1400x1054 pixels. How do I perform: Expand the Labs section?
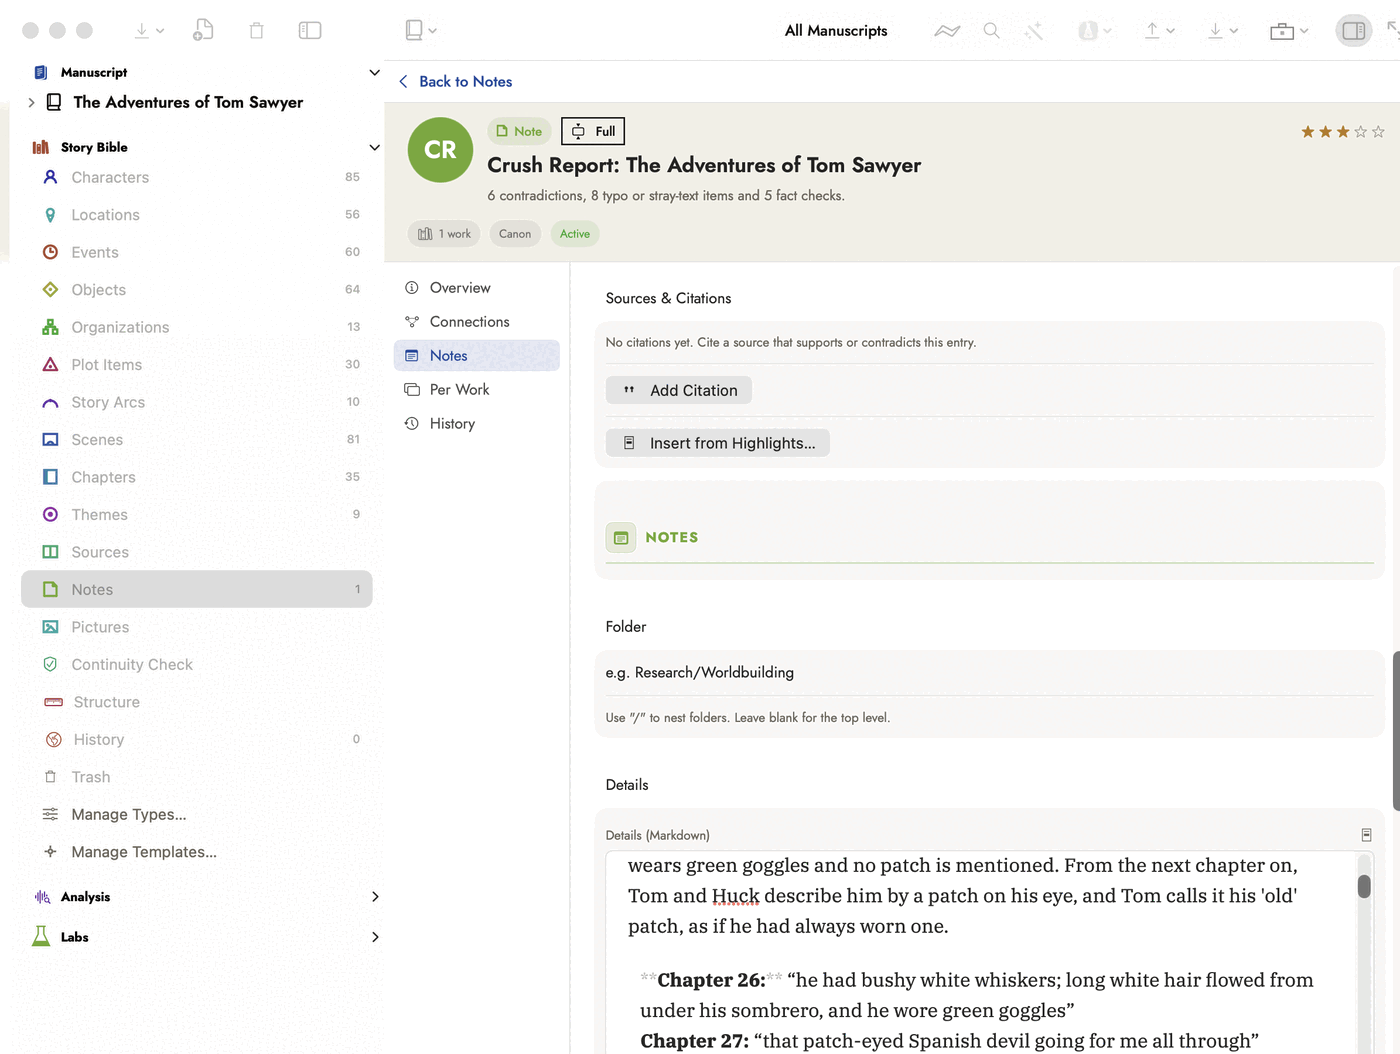pos(375,937)
